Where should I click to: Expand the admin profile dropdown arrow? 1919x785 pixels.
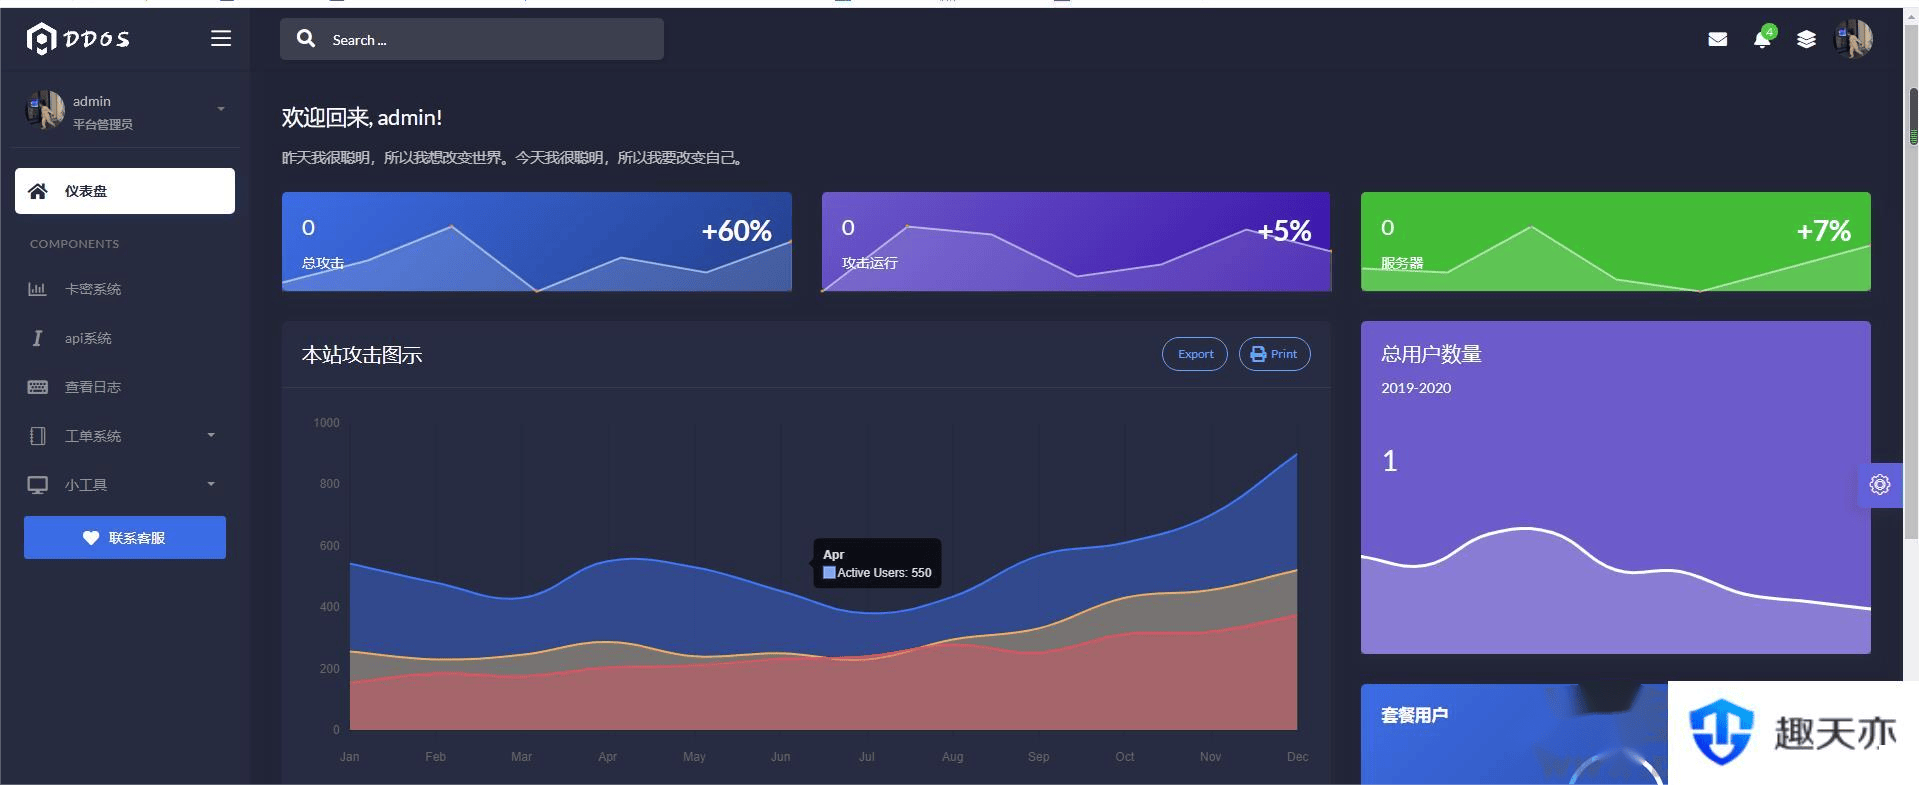[221, 109]
